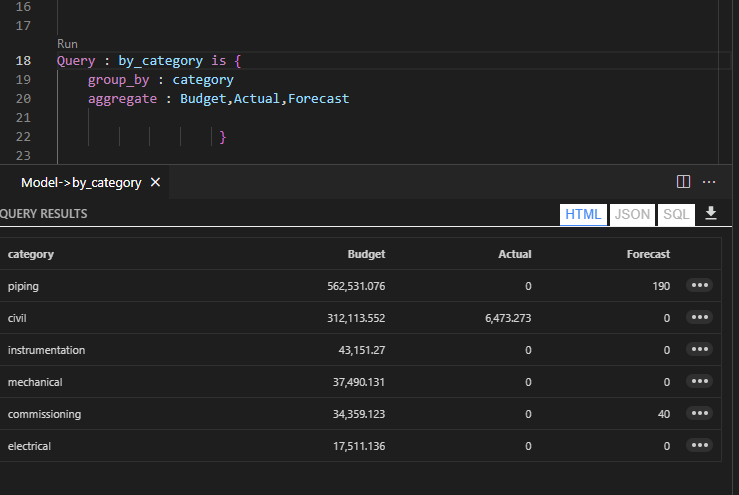
Task: Download the query results
Action: pyautogui.click(x=711, y=213)
